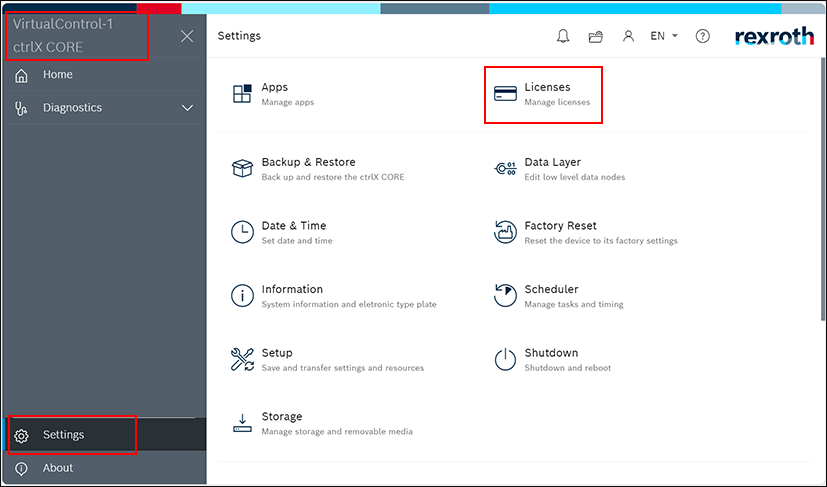Open Scheduler settings

551,289
